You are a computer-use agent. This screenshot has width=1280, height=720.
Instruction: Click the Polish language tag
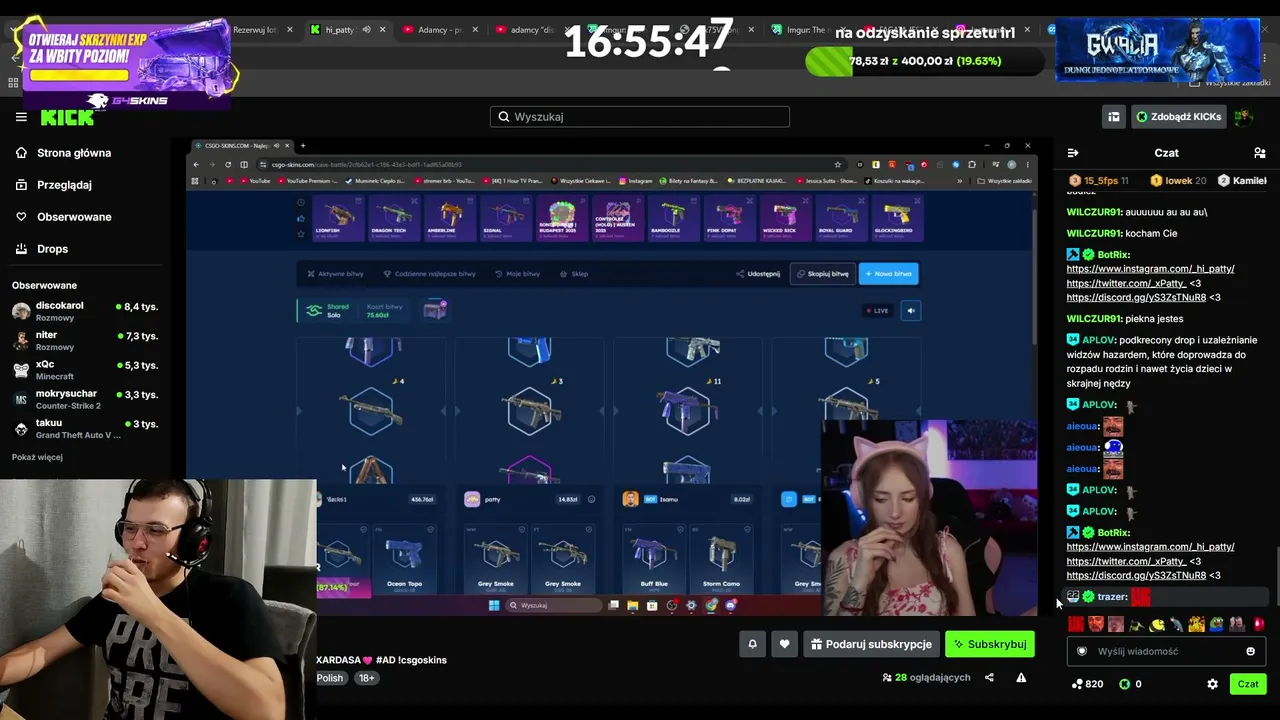click(x=330, y=678)
